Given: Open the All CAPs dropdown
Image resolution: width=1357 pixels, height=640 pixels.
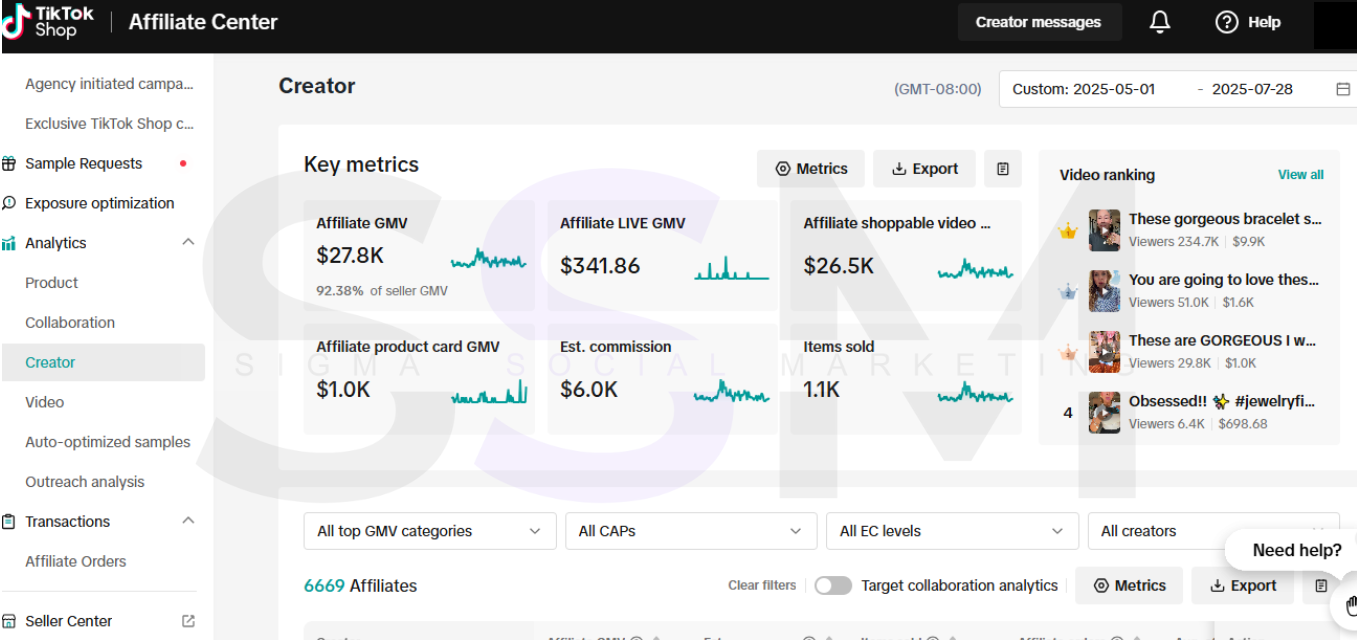Looking at the screenshot, I should [x=691, y=531].
